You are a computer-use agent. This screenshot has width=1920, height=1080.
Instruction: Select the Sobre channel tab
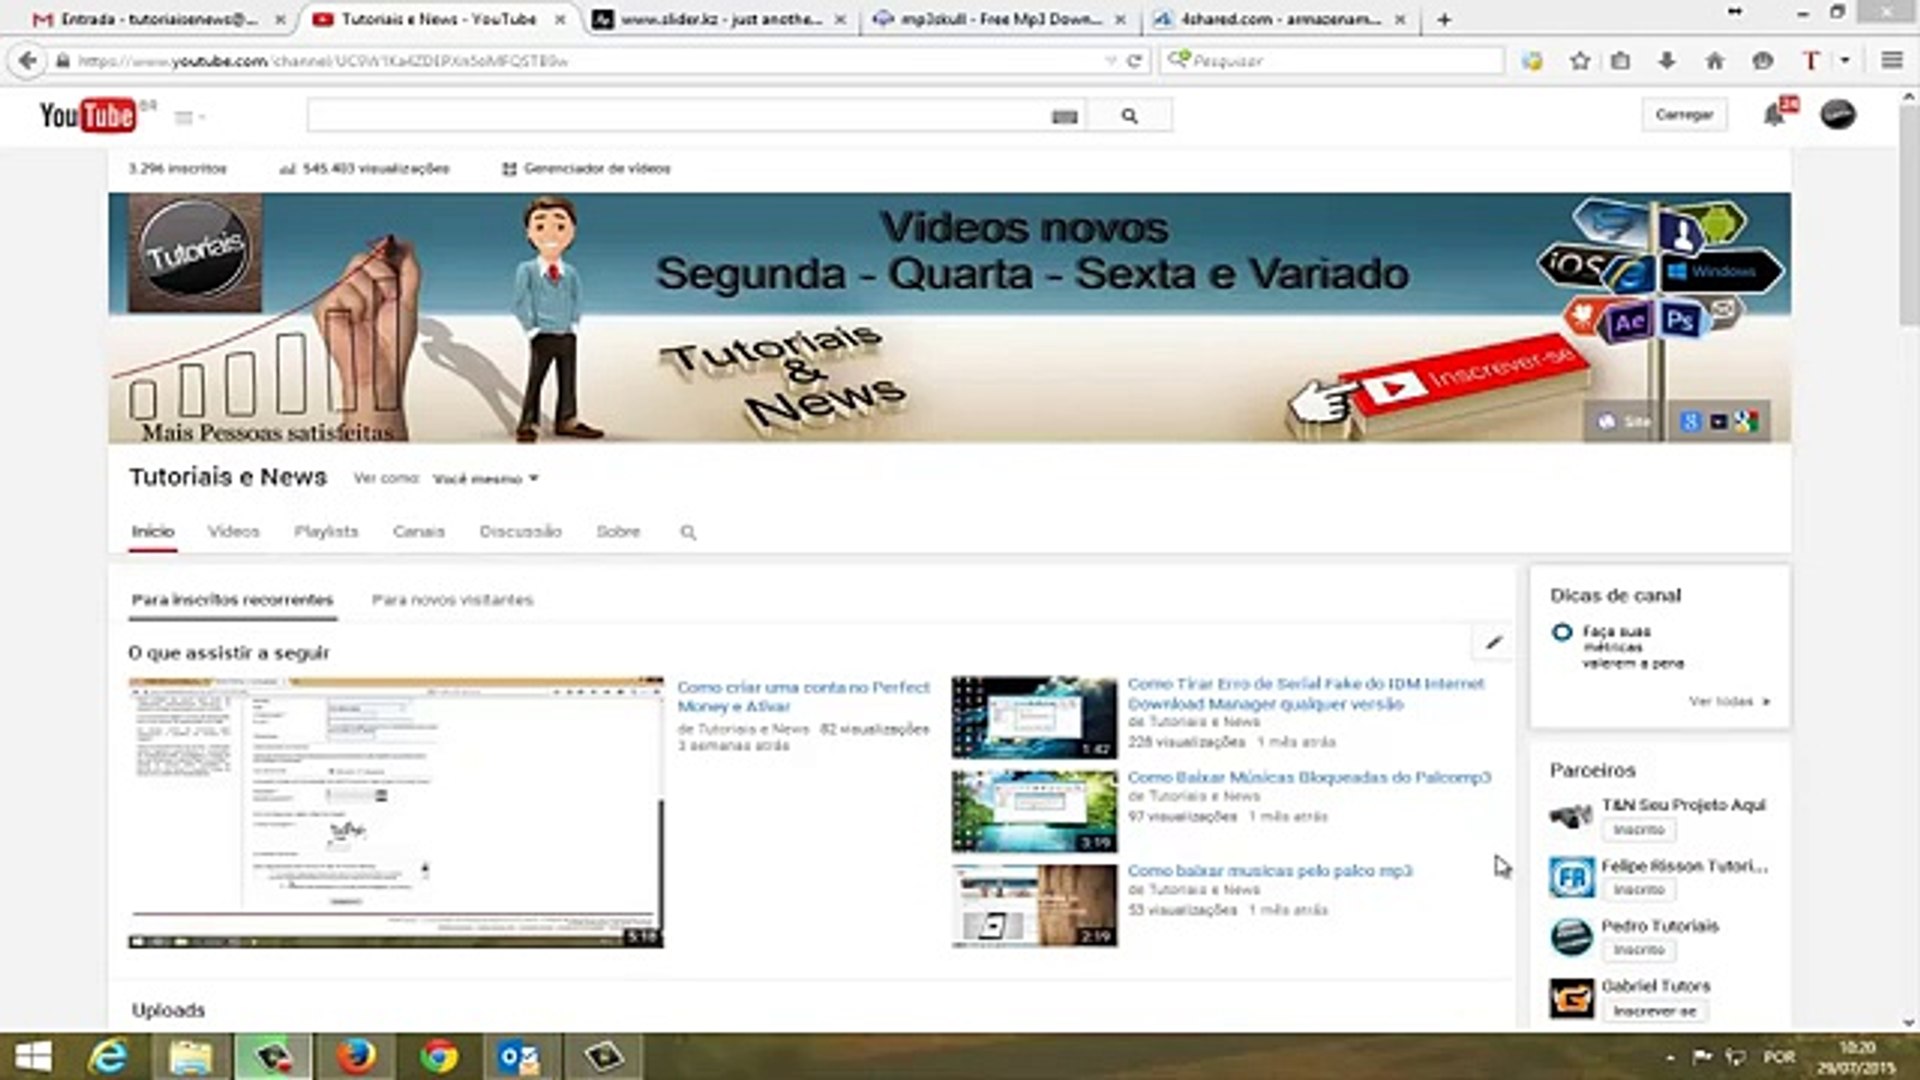(618, 531)
